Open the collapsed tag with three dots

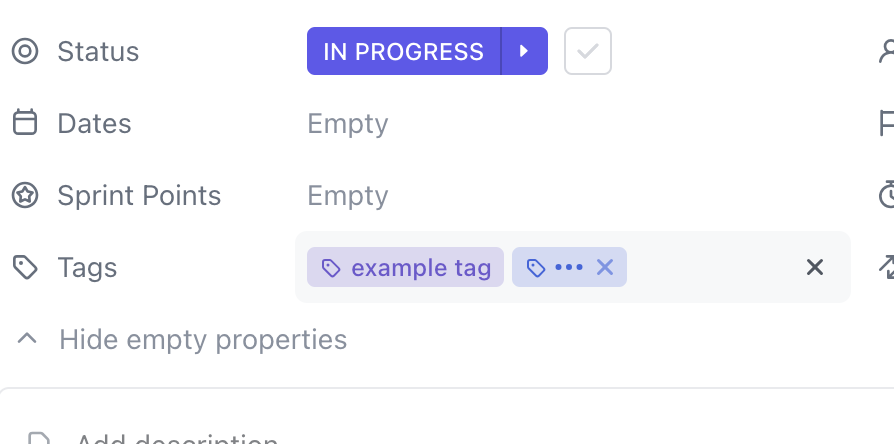[x=567, y=267]
